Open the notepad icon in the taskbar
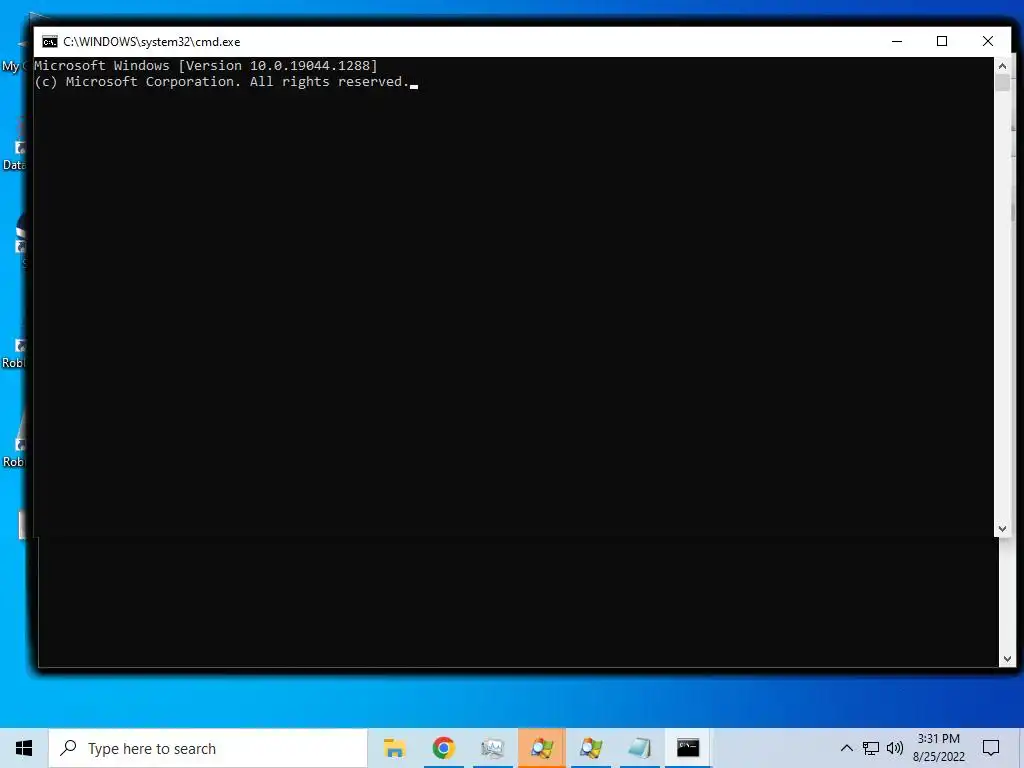Image resolution: width=1024 pixels, height=768 pixels. (x=639, y=748)
